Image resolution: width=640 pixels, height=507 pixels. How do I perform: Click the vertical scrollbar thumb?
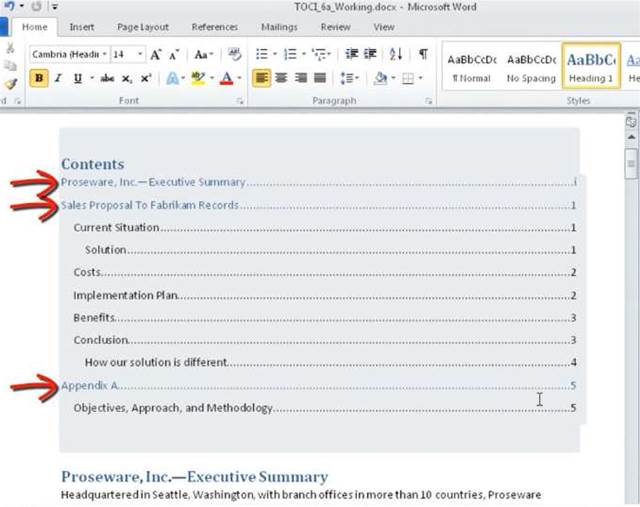click(x=631, y=164)
